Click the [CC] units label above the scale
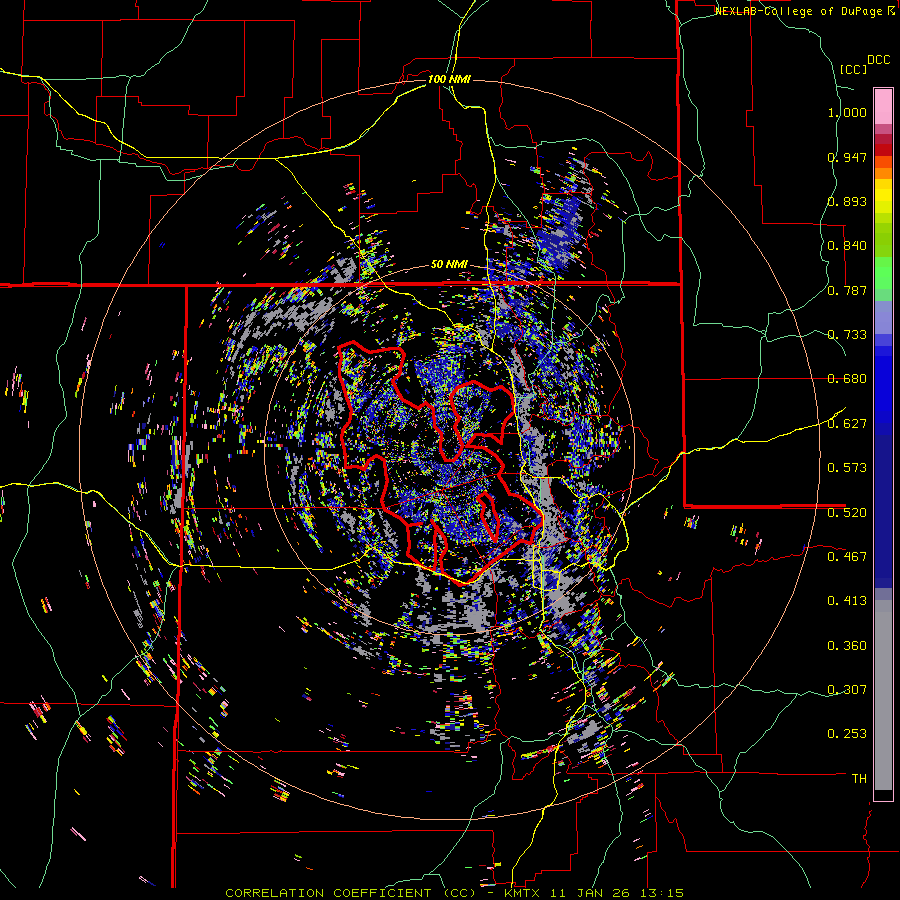Viewport: 900px width, 900px height. click(x=853, y=69)
